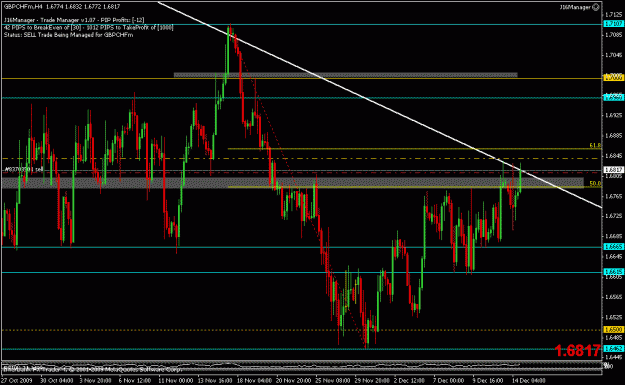Select the wide grey rectangle zone near 1.6800
This screenshot has width=625, height=385.
tap(293, 183)
